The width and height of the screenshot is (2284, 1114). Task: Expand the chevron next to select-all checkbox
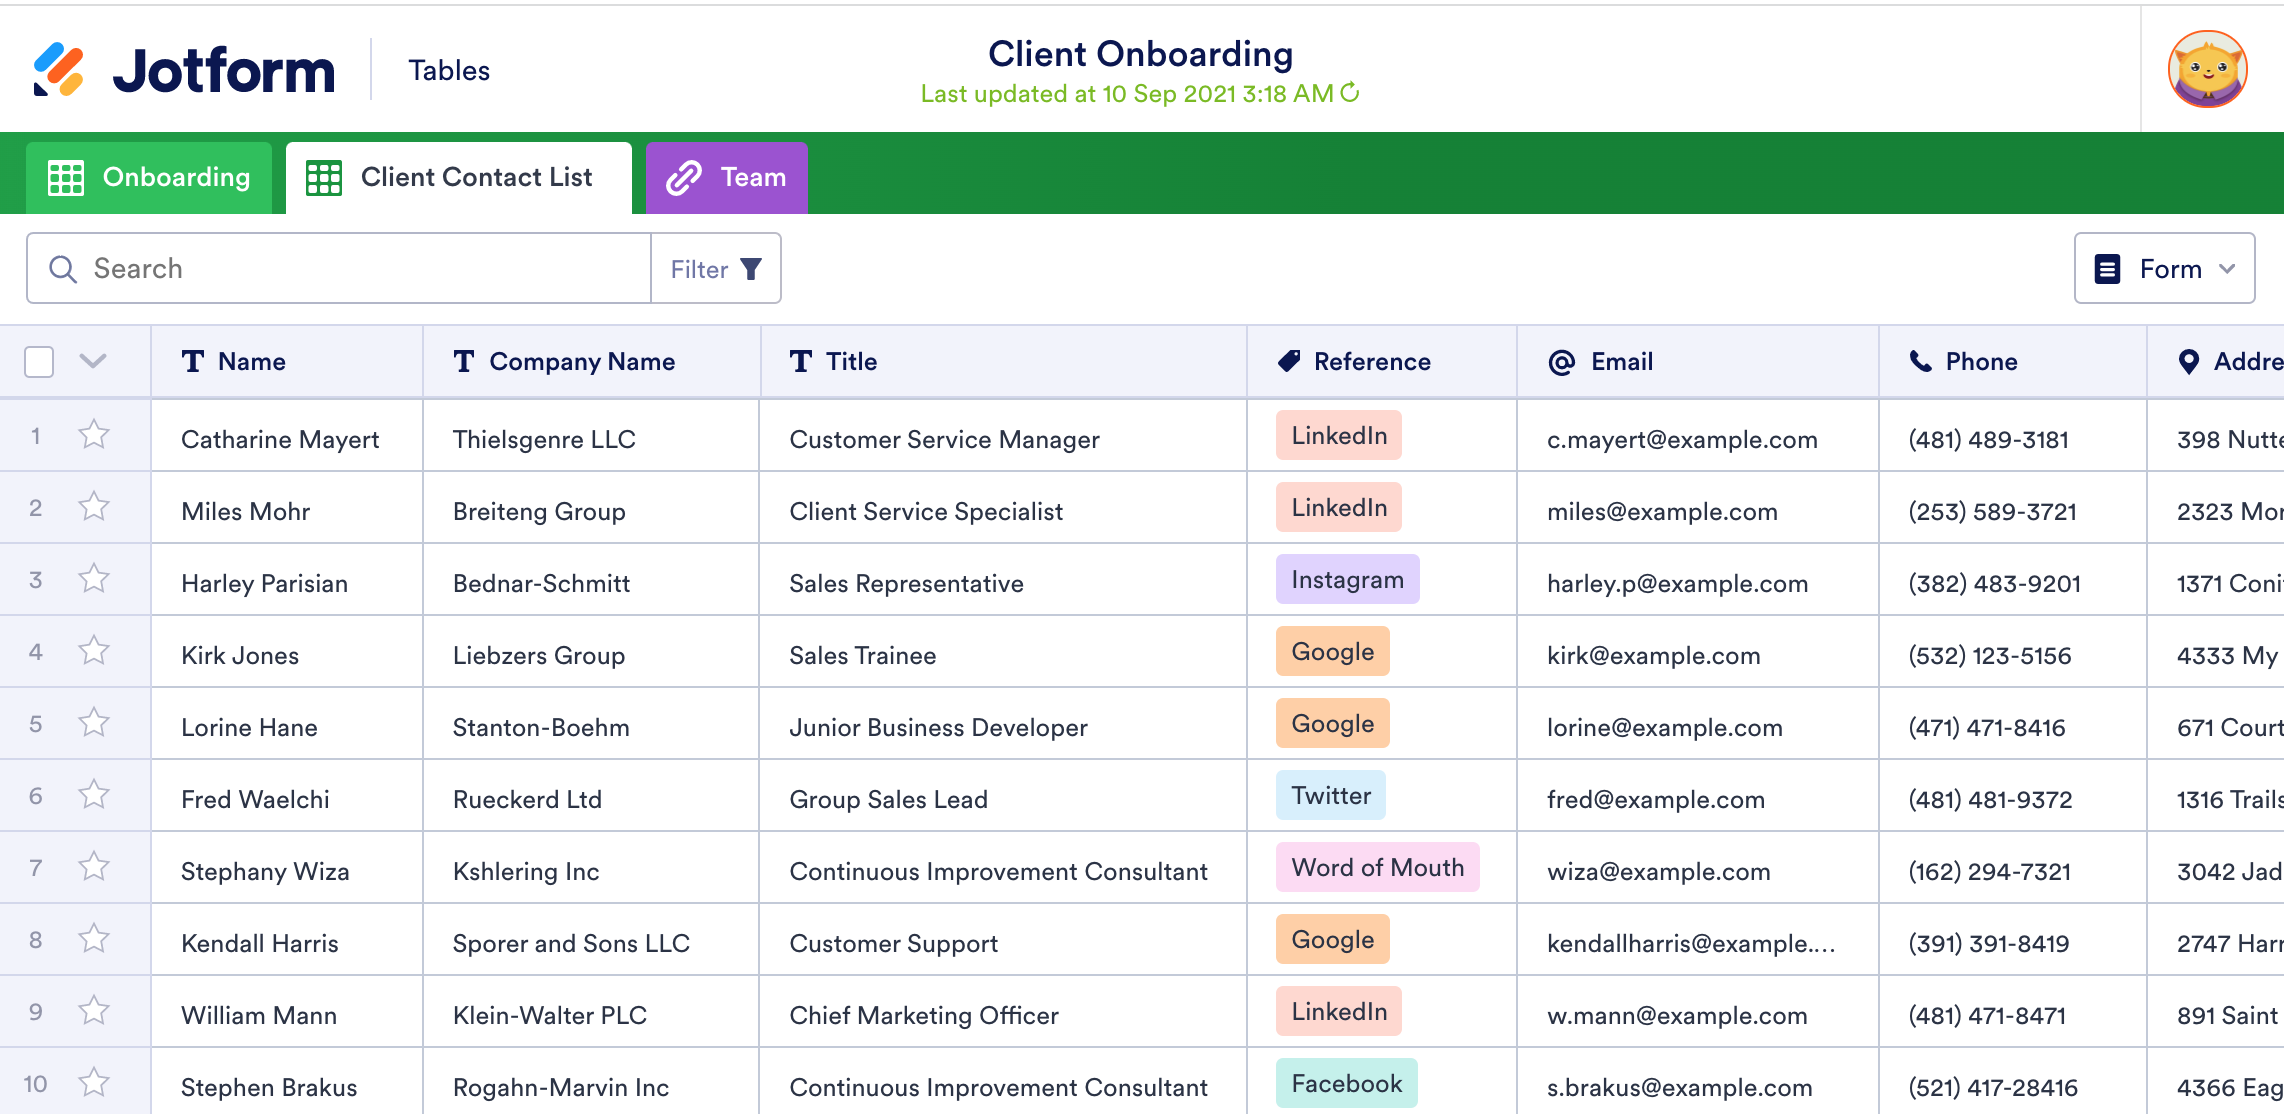tap(93, 361)
